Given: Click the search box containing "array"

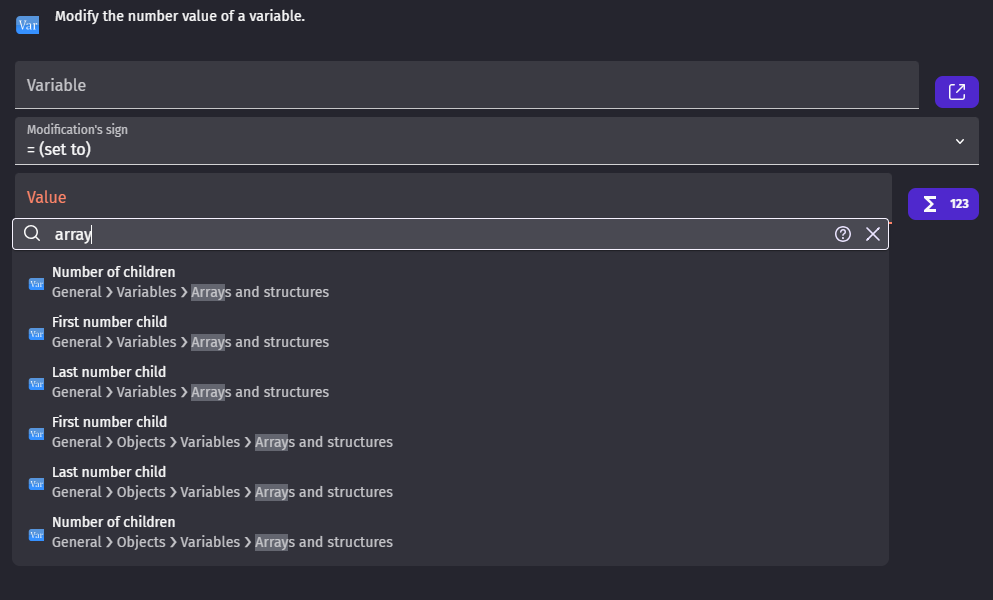Looking at the screenshot, I should pyautogui.click(x=440, y=234).
